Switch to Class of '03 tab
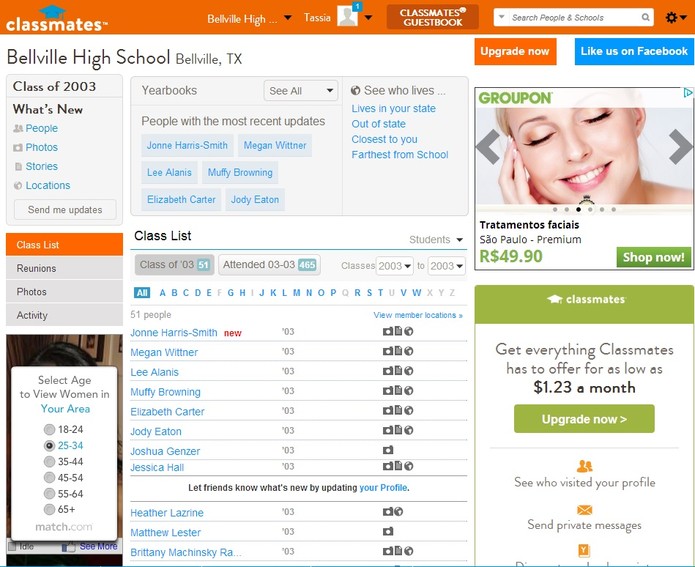Viewport: 695px width, 567px height. click(x=174, y=265)
